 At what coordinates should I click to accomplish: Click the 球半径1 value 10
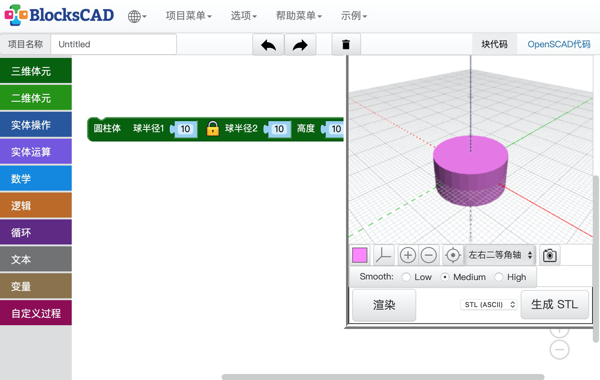pos(185,129)
